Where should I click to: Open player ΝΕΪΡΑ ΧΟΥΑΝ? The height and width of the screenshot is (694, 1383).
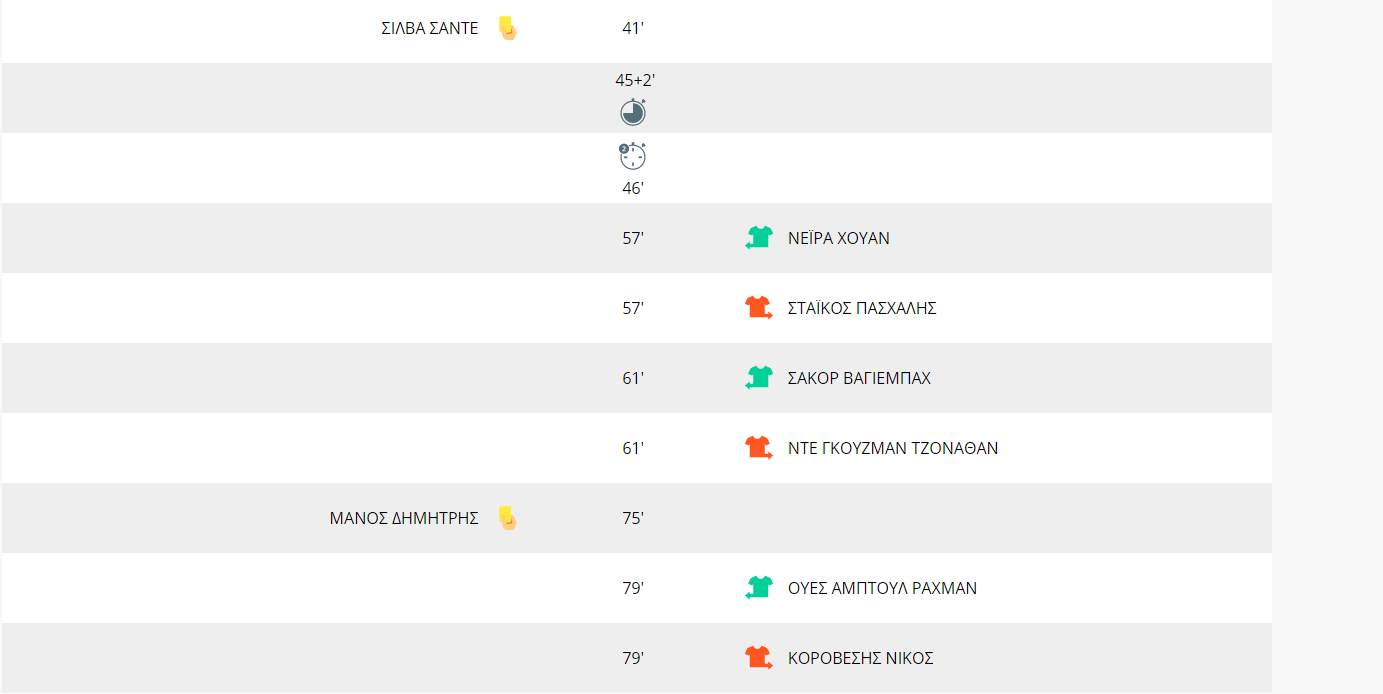click(x=839, y=239)
